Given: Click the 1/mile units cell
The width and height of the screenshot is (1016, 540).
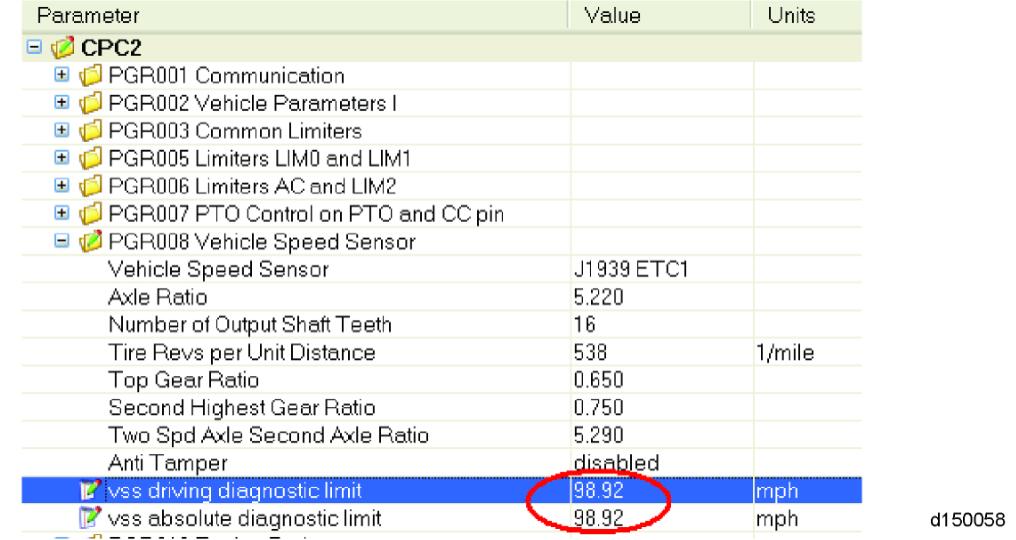Looking at the screenshot, I should 785,352.
